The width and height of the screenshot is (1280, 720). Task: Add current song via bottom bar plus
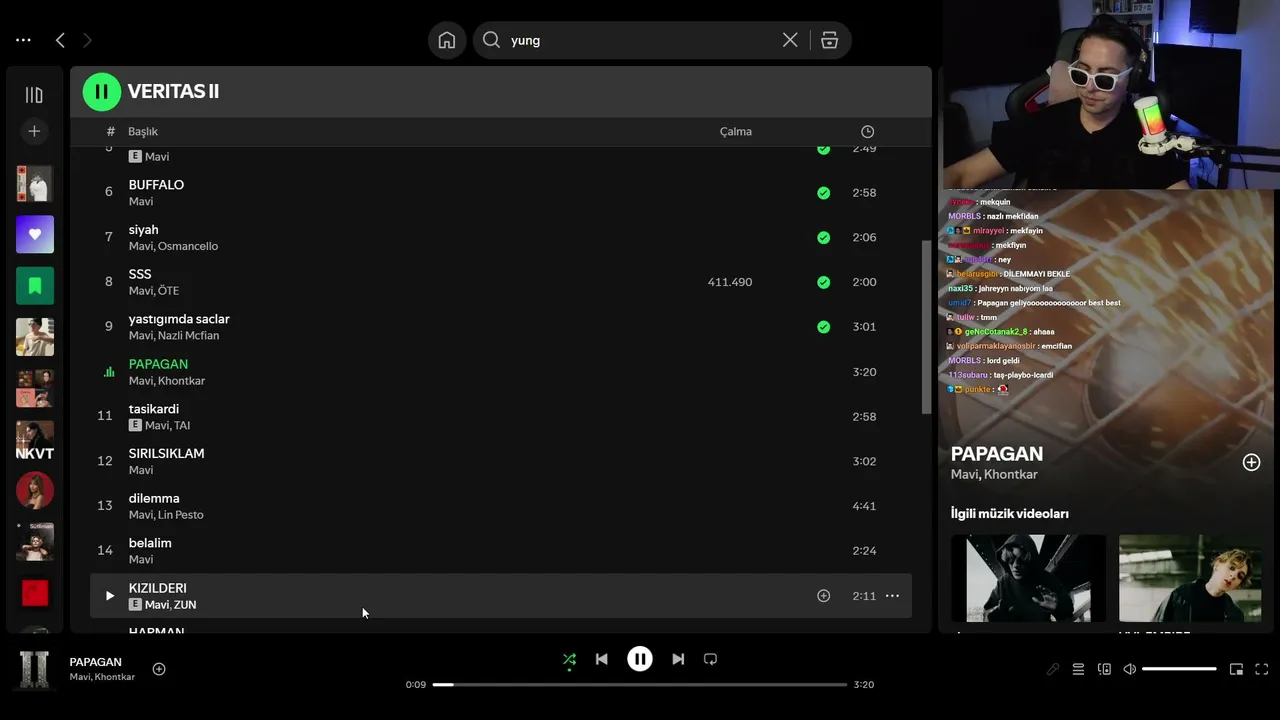pyautogui.click(x=159, y=669)
